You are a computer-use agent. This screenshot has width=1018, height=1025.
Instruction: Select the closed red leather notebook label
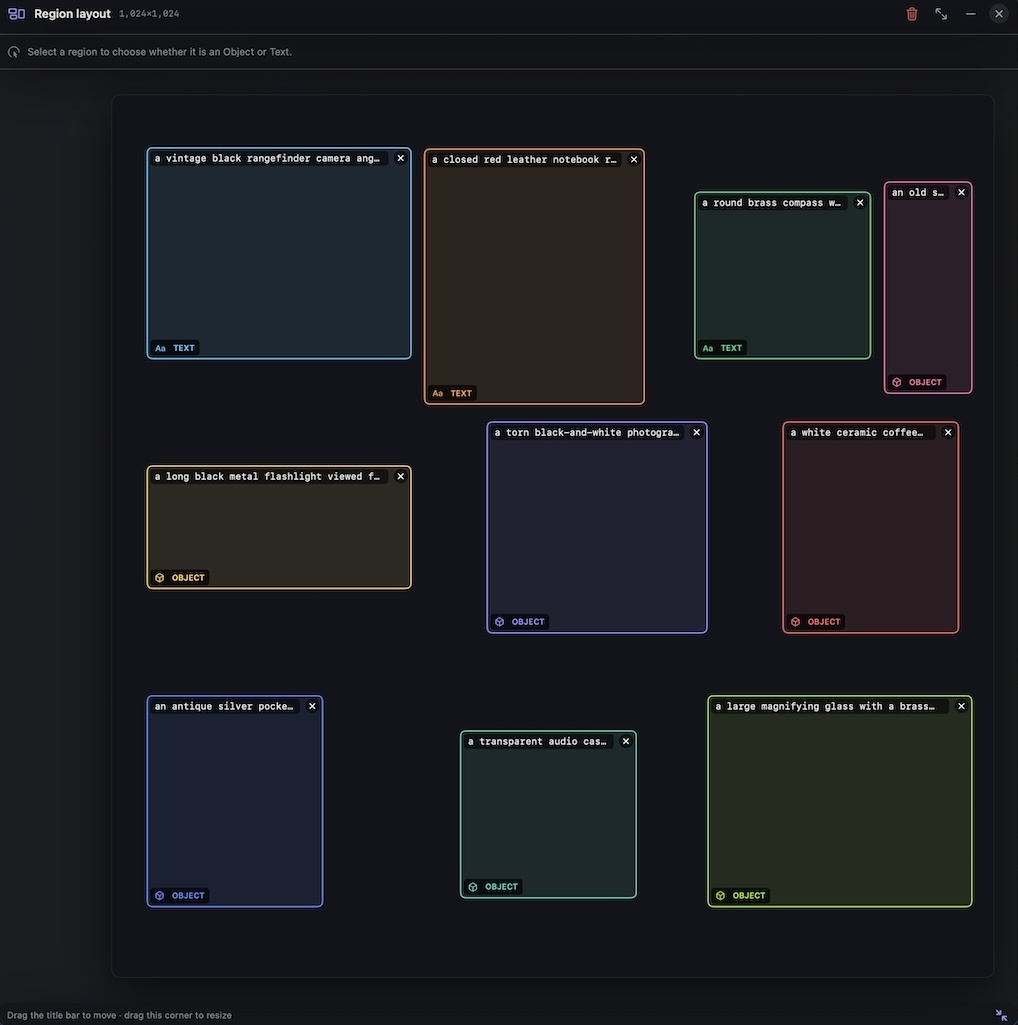[524, 160]
